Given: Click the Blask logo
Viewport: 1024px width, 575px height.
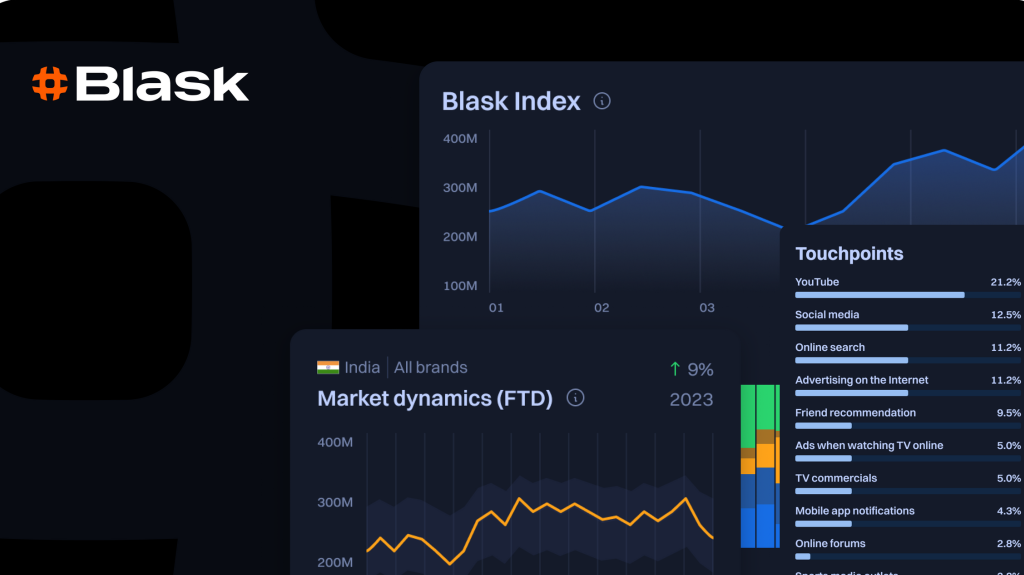Looking at the screenshot, I should (x=140, y=84).
